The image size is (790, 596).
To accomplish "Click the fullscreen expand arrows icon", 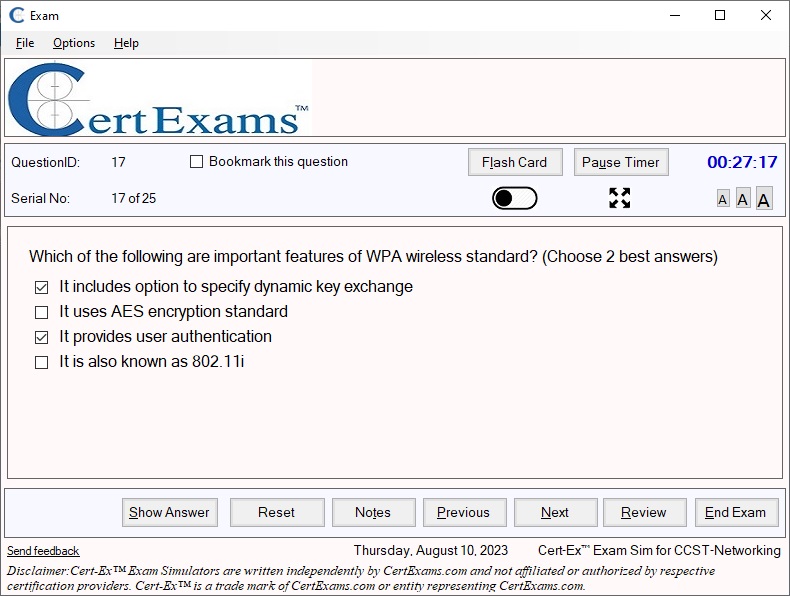I will click(x=620, y=198).
